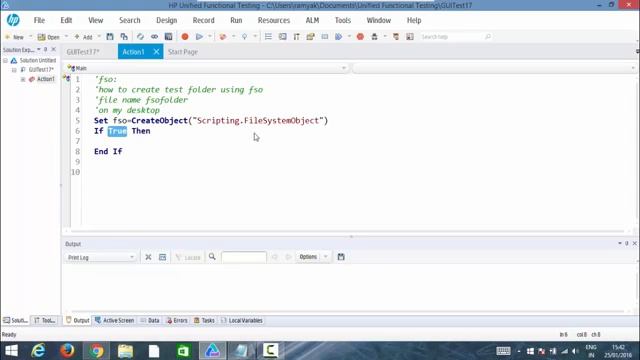
Task: Click the Locate button in Output
Action: [x=188, y=257]
